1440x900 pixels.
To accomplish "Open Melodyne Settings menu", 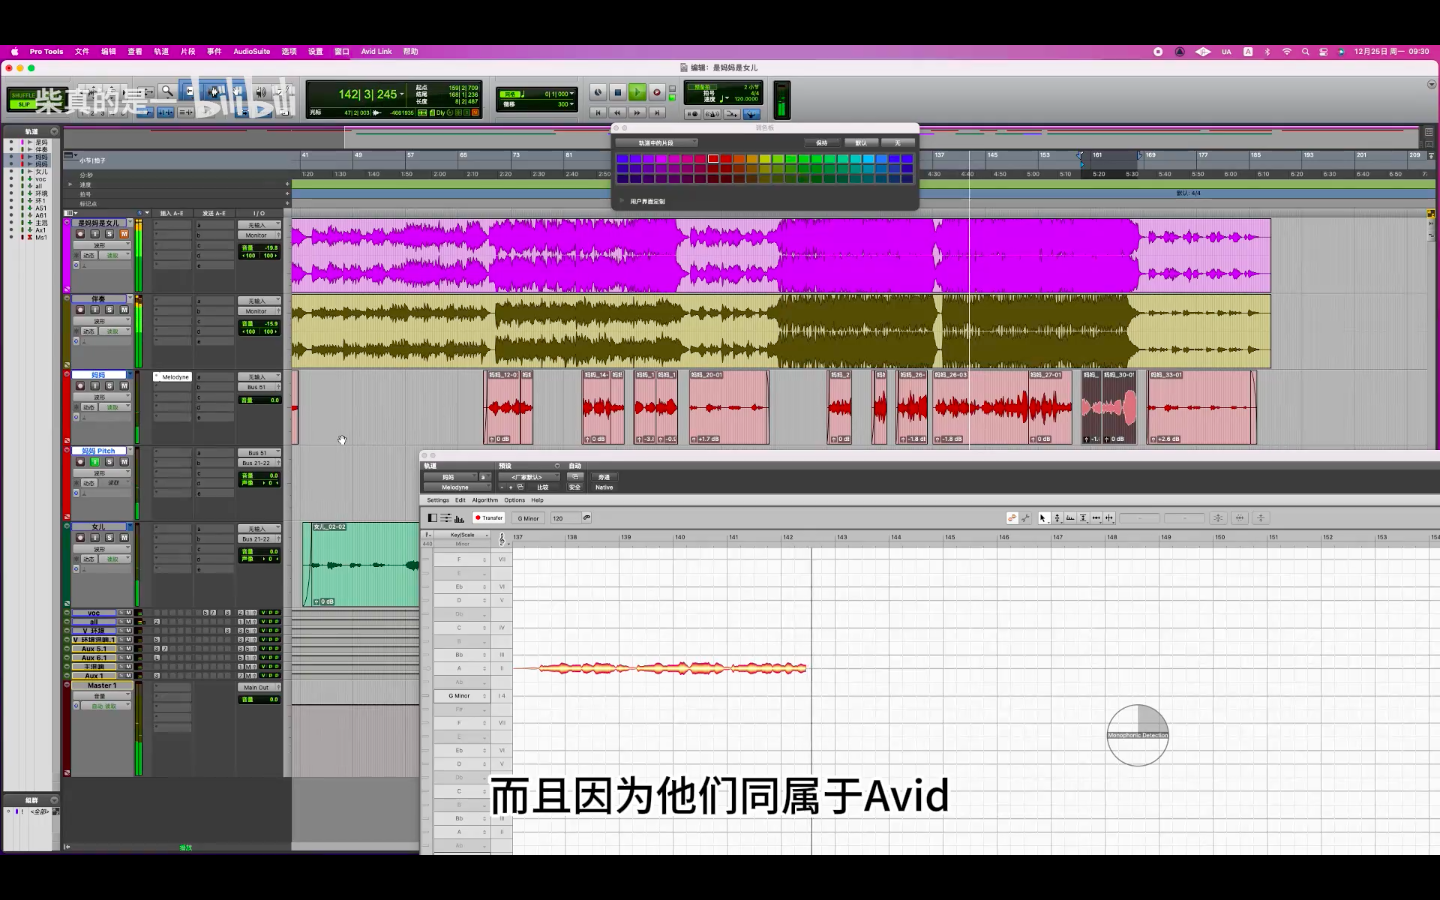I will 438,500.
